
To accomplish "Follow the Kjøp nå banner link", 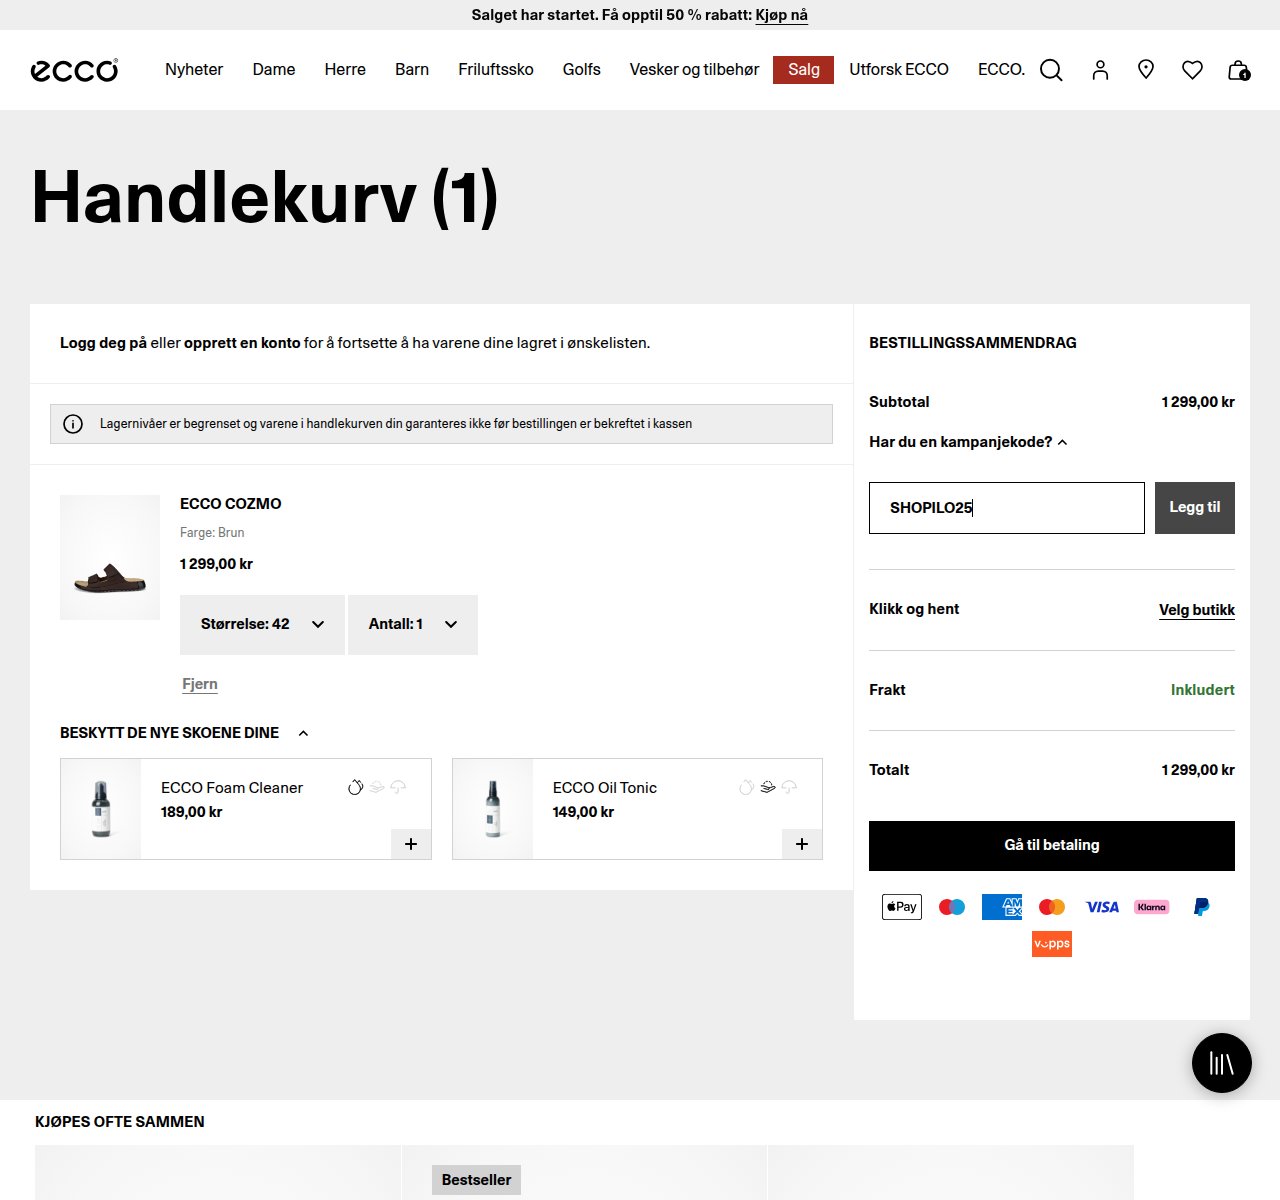I will coord(781,15).
